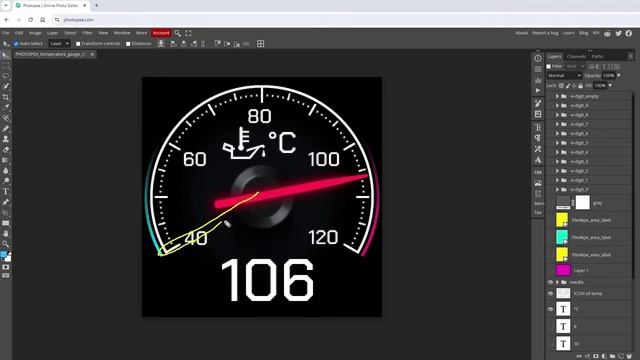The width and height of the screenshot is (640, 360).
Task: Hide the ICON oil temp layer
Action: point(550,293)
